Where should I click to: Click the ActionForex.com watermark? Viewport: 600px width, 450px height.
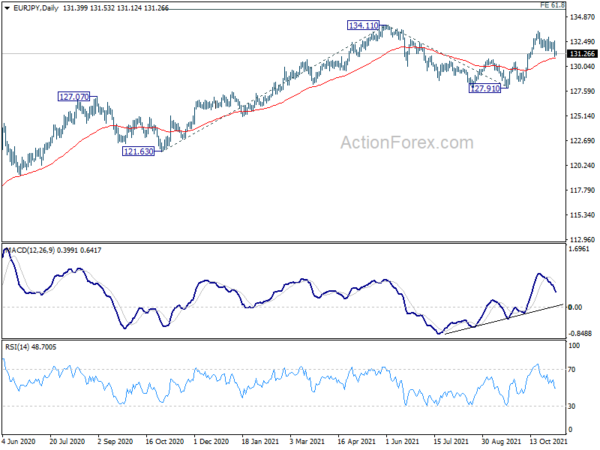(x=407, y=142)
